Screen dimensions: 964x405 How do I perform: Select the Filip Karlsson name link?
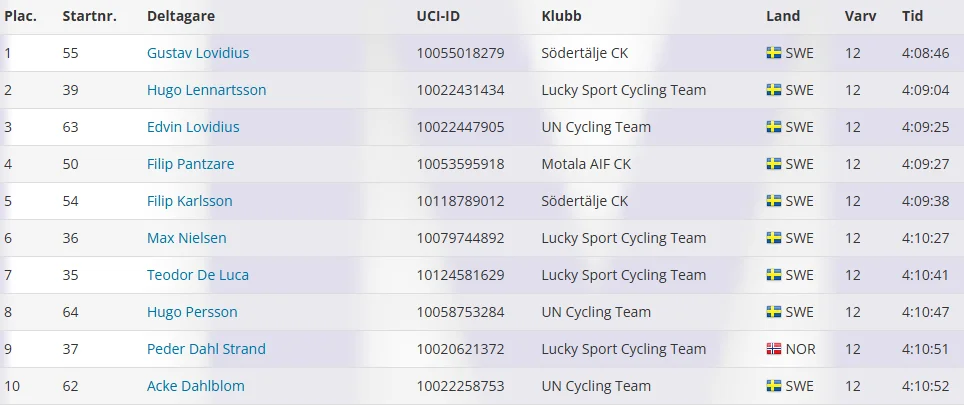pyautogui.click(x=189, y=201)
